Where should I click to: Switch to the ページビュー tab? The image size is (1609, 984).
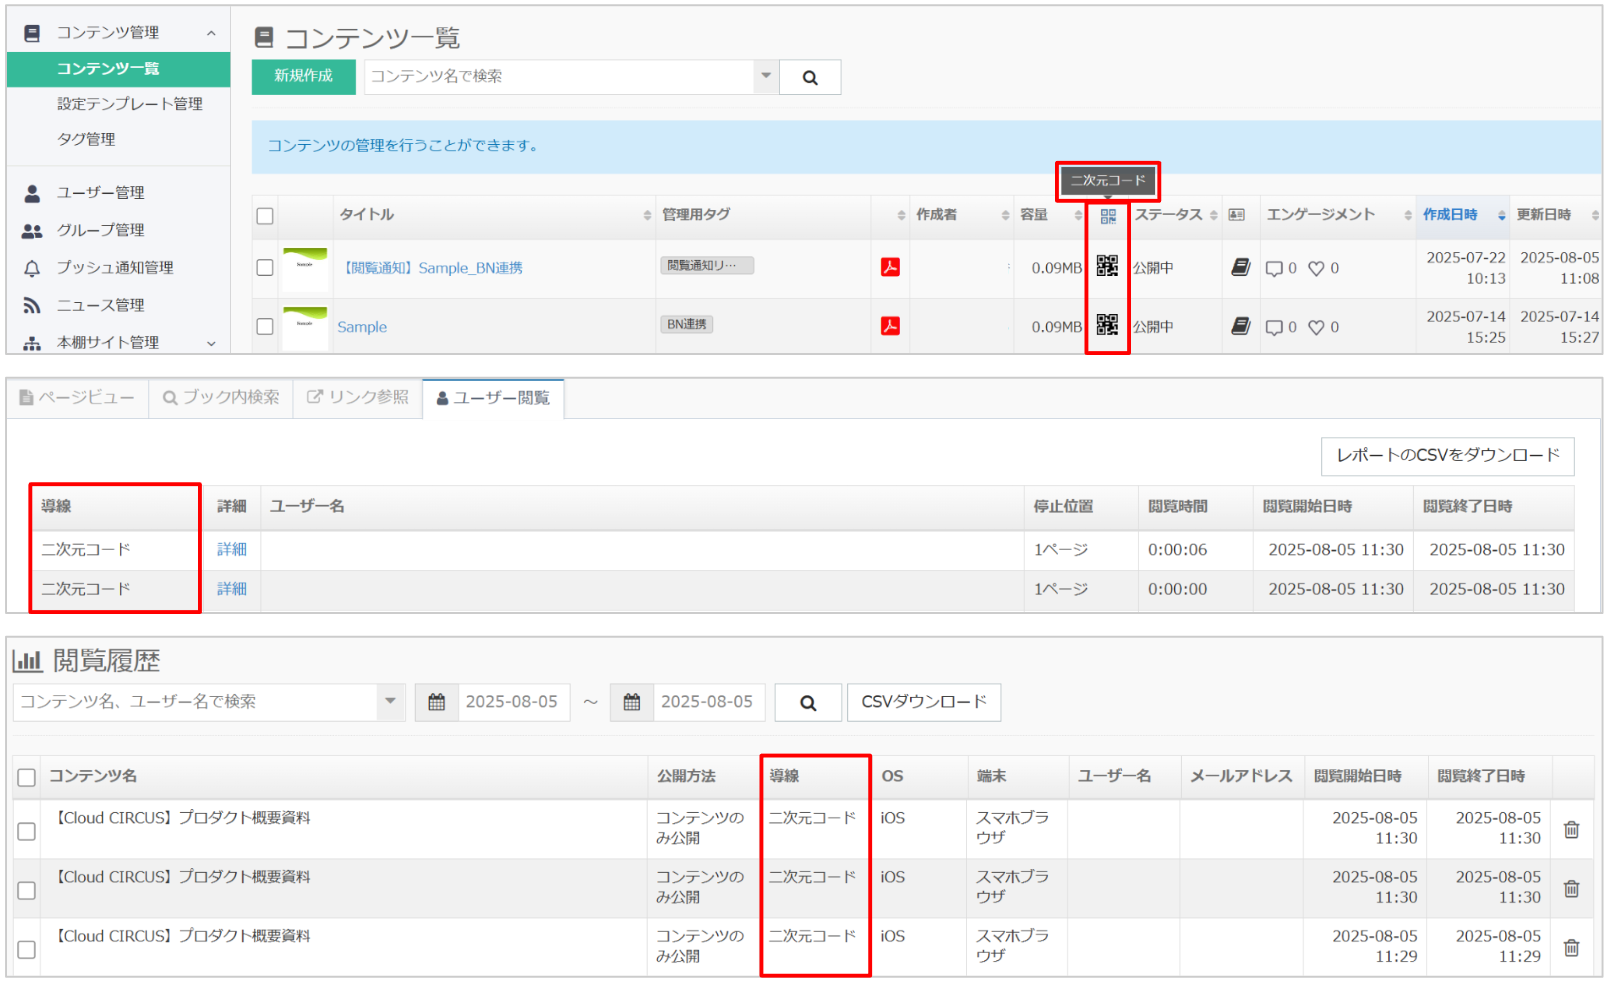(x=78, y=398)
